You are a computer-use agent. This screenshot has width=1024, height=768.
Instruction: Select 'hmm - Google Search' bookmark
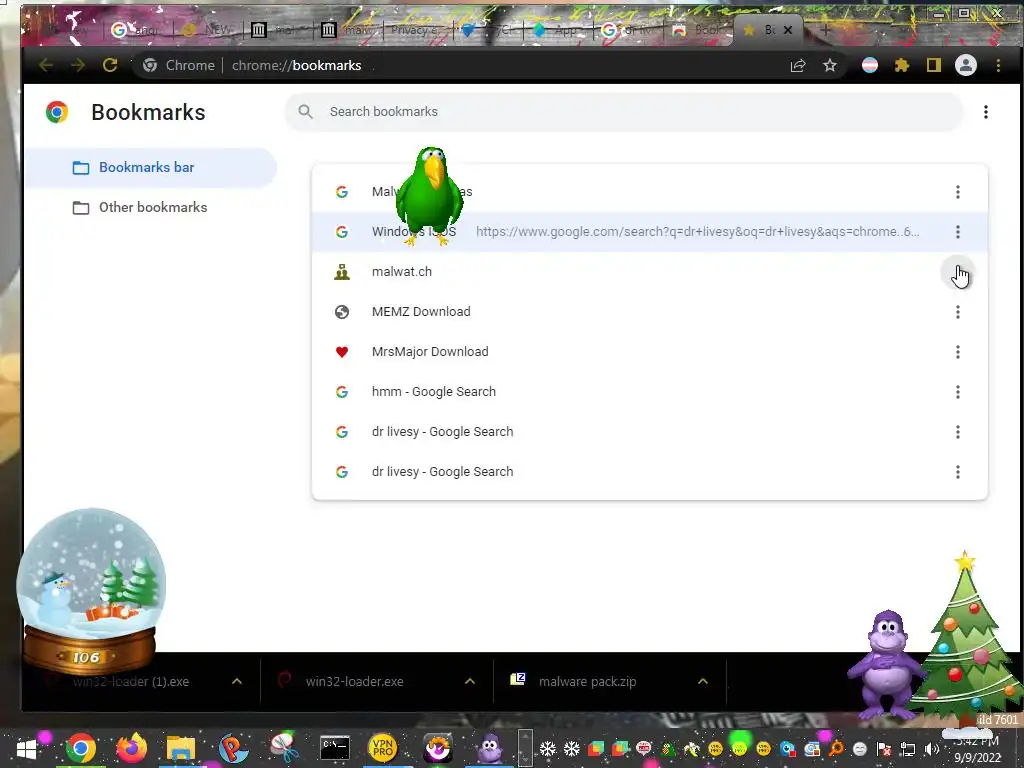tap(650, 392)
